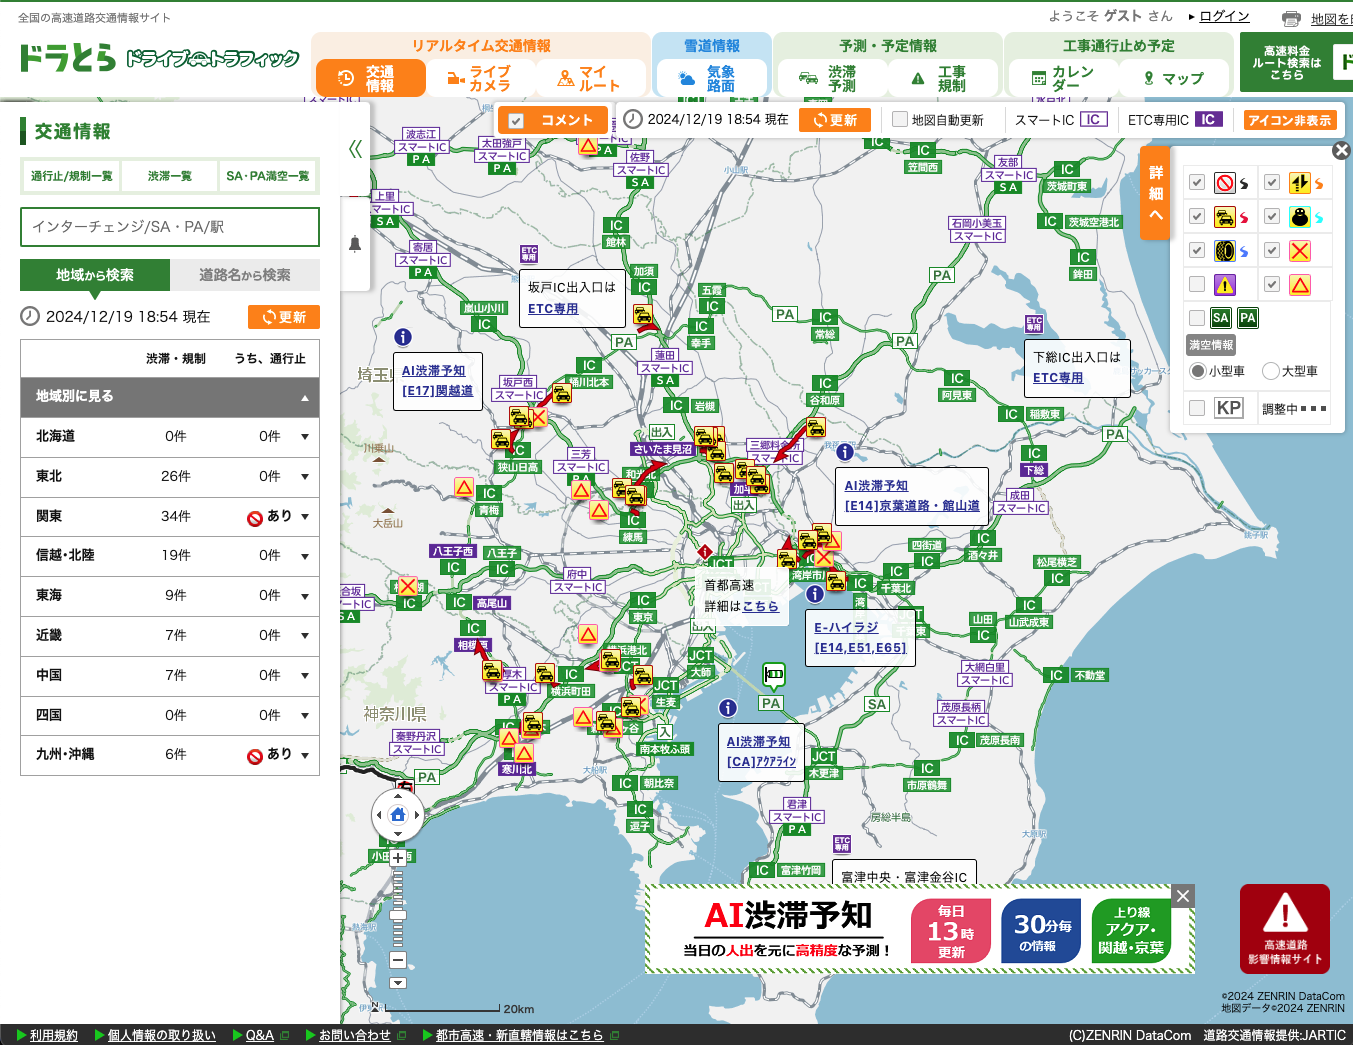The width and height of the screenshot is (1353, 1045).
Task: Switch to 道路名から検索 tab
Action: click(x=244, y=275)
